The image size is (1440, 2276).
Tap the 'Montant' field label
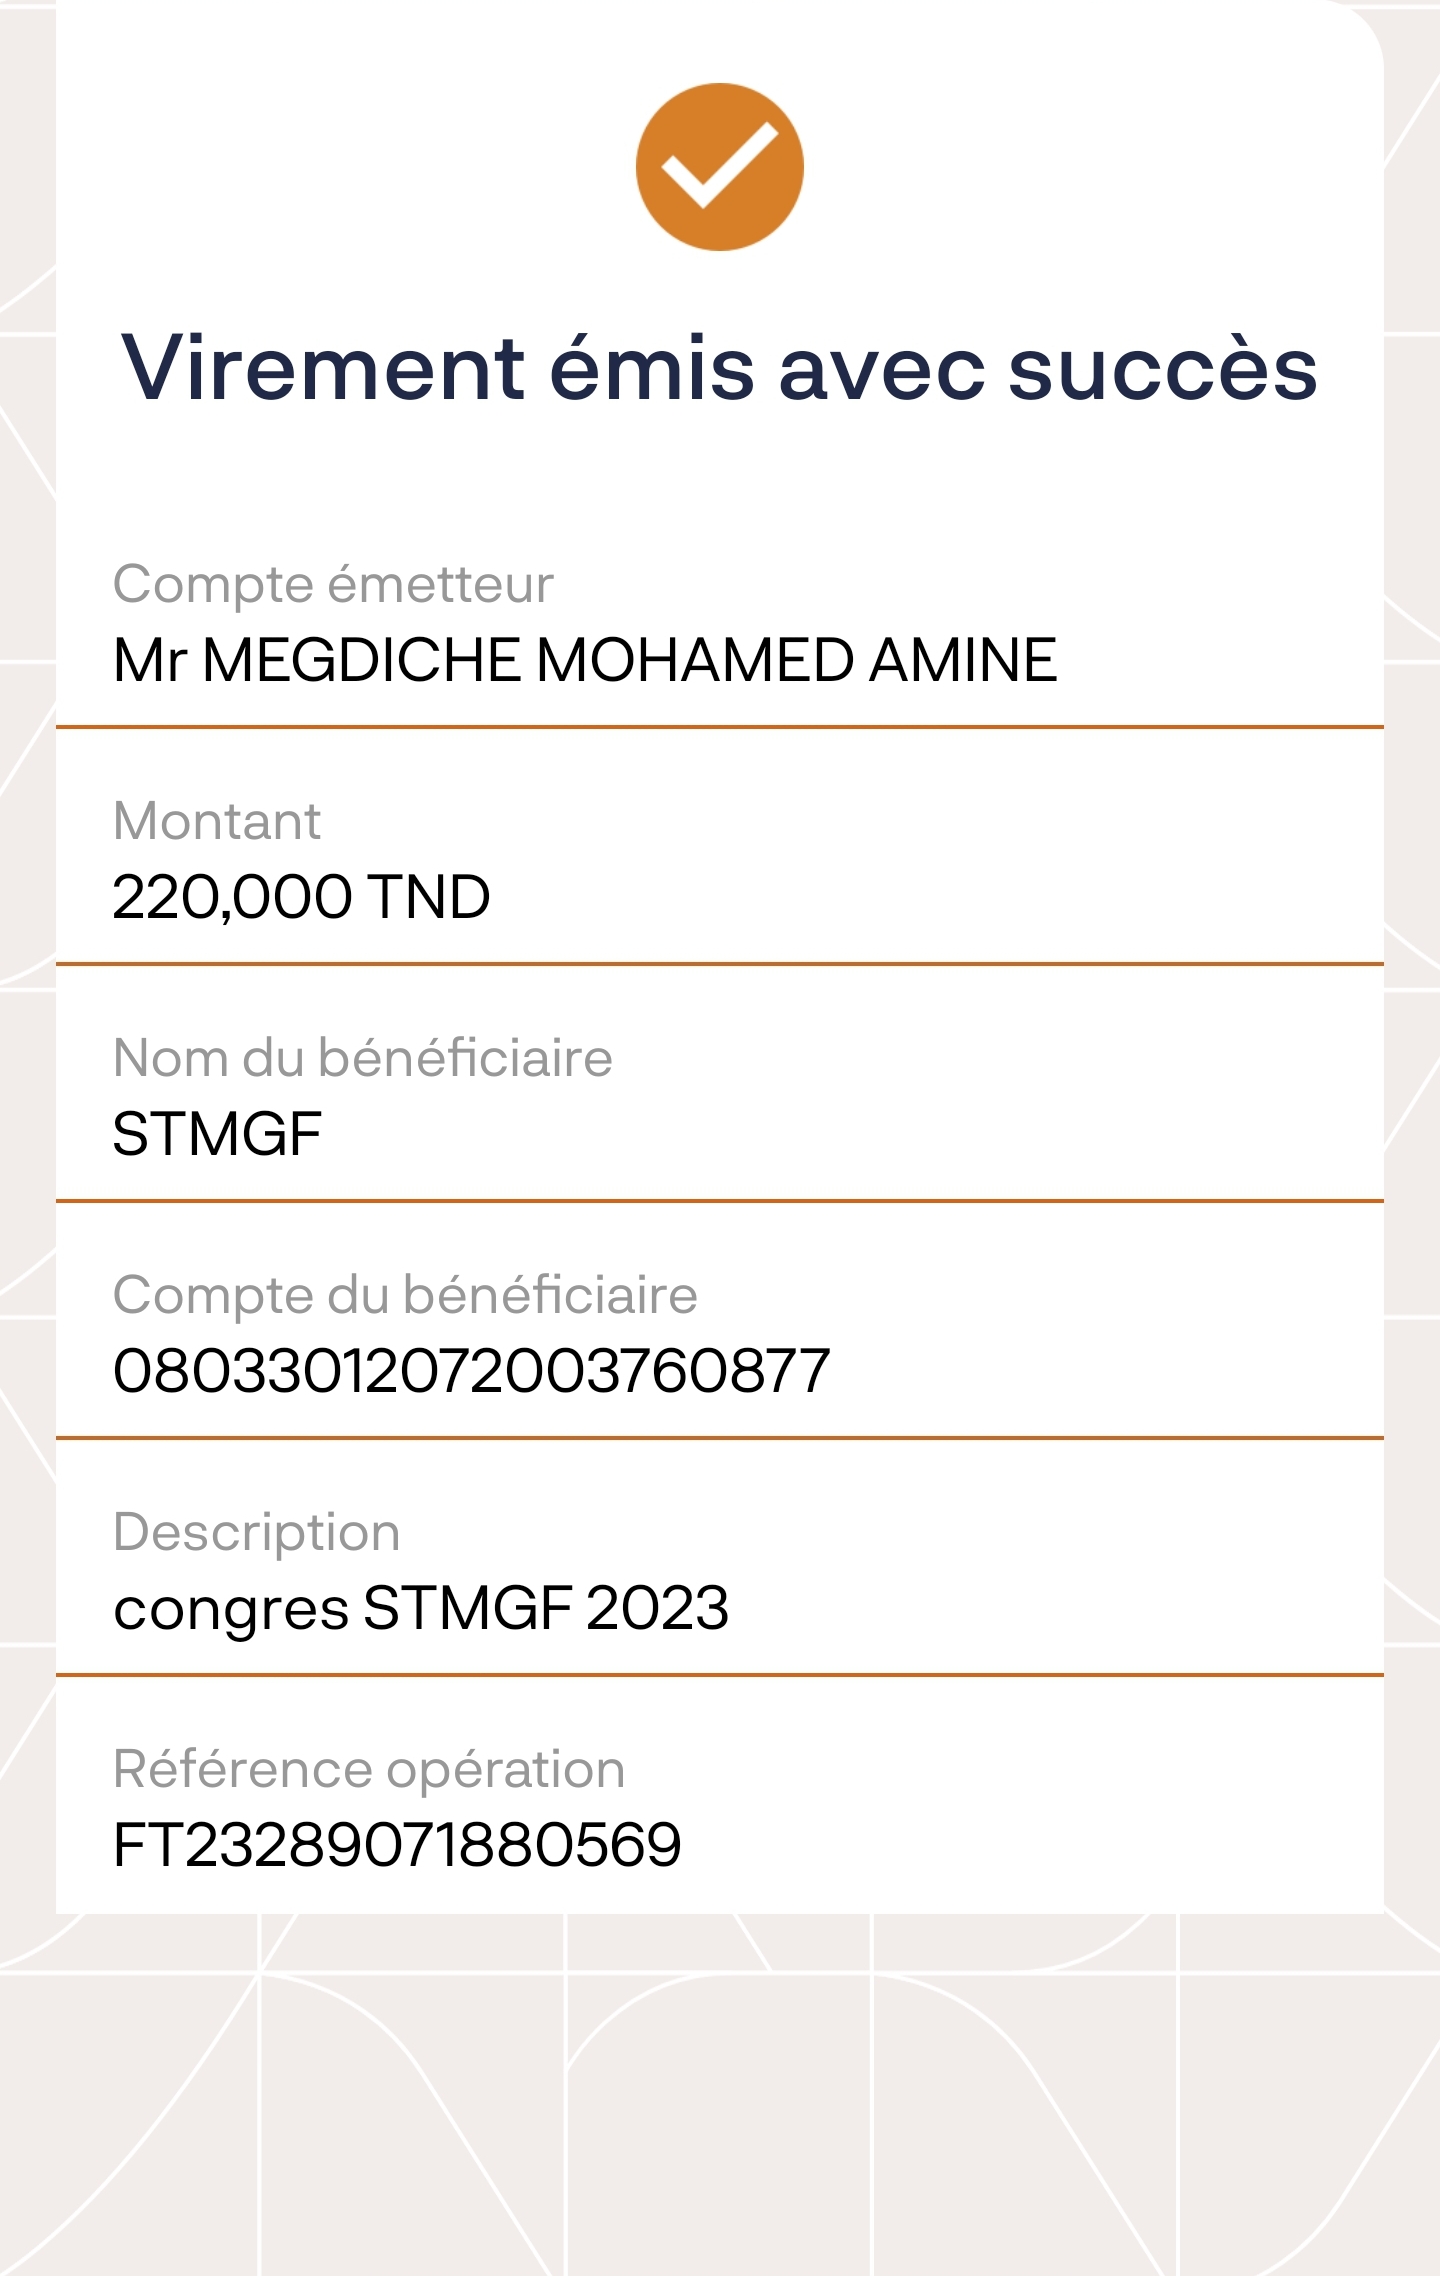point(217,821)
